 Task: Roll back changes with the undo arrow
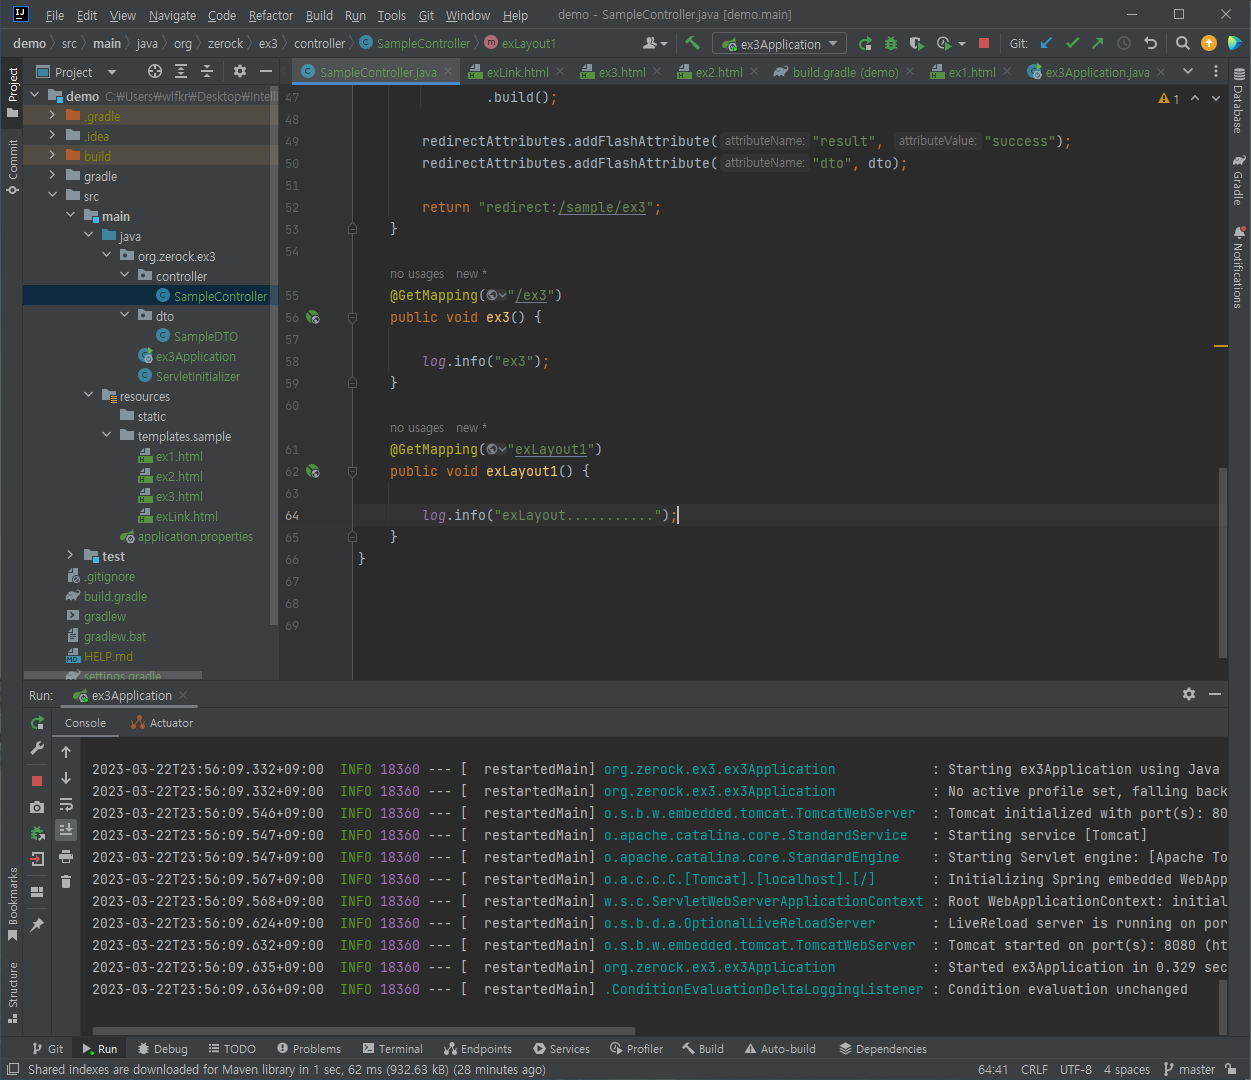click(1150, 43)
